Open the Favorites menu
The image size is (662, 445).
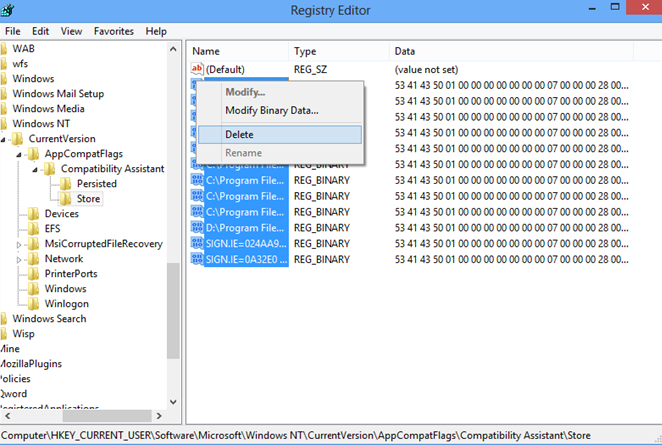tap(113, 31)
